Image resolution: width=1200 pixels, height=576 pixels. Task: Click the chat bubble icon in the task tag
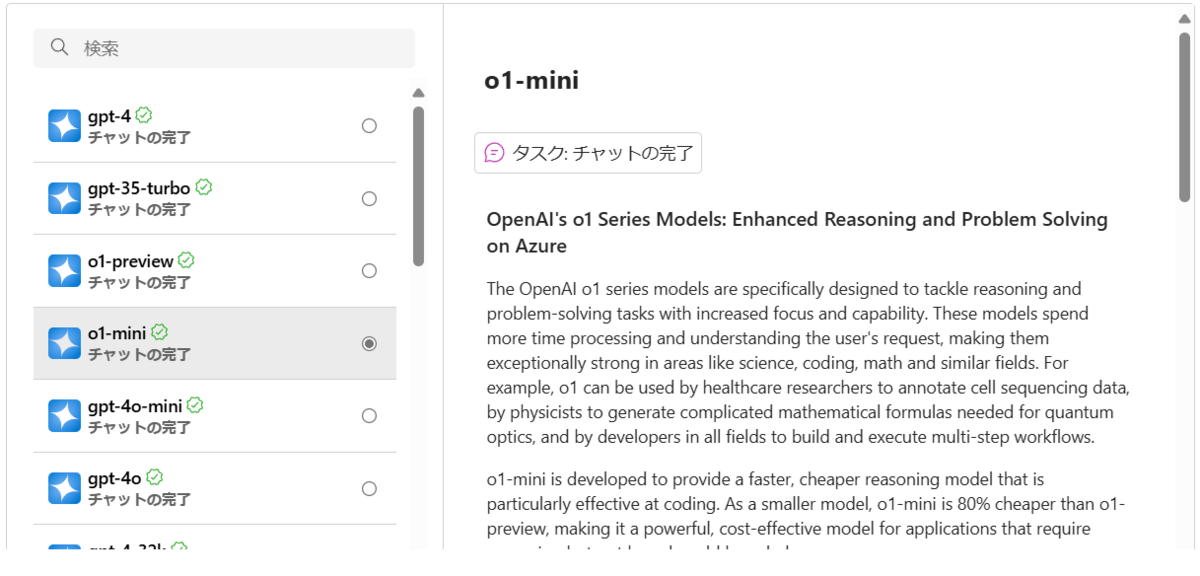click(x=494, y=153)
